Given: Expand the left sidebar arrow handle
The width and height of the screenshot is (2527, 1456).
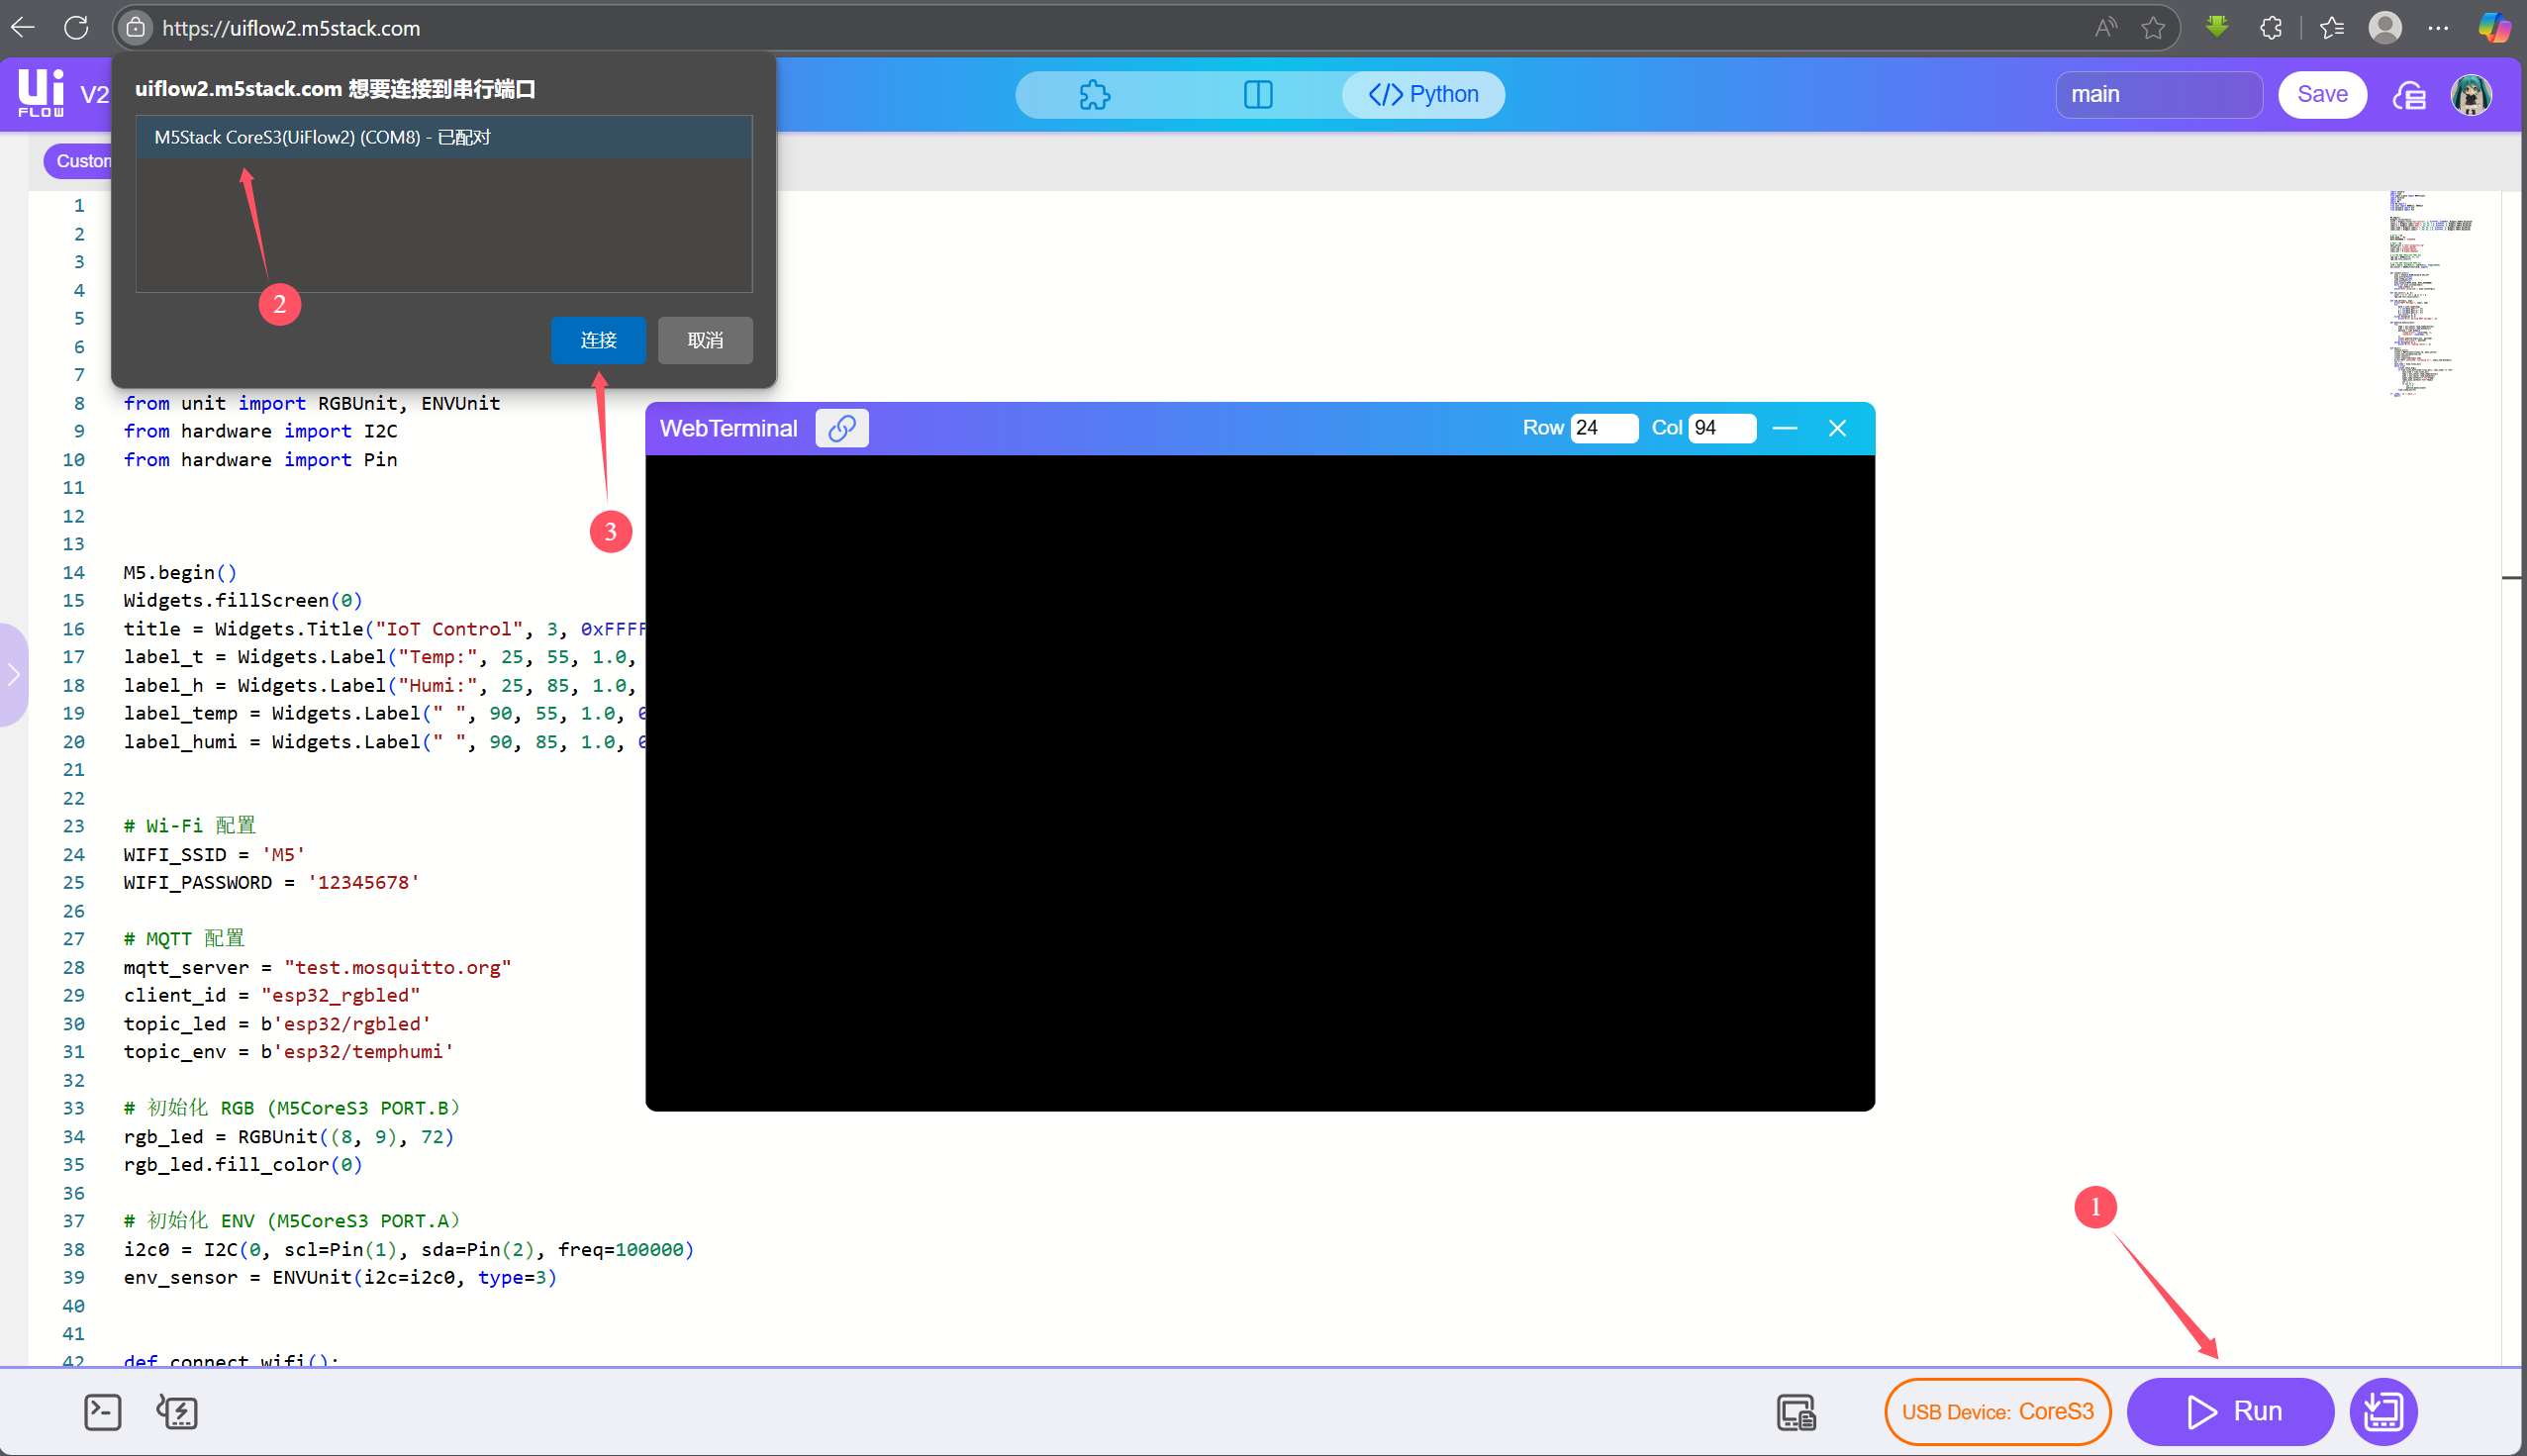Looking at the screenshot, I should 14,675.
